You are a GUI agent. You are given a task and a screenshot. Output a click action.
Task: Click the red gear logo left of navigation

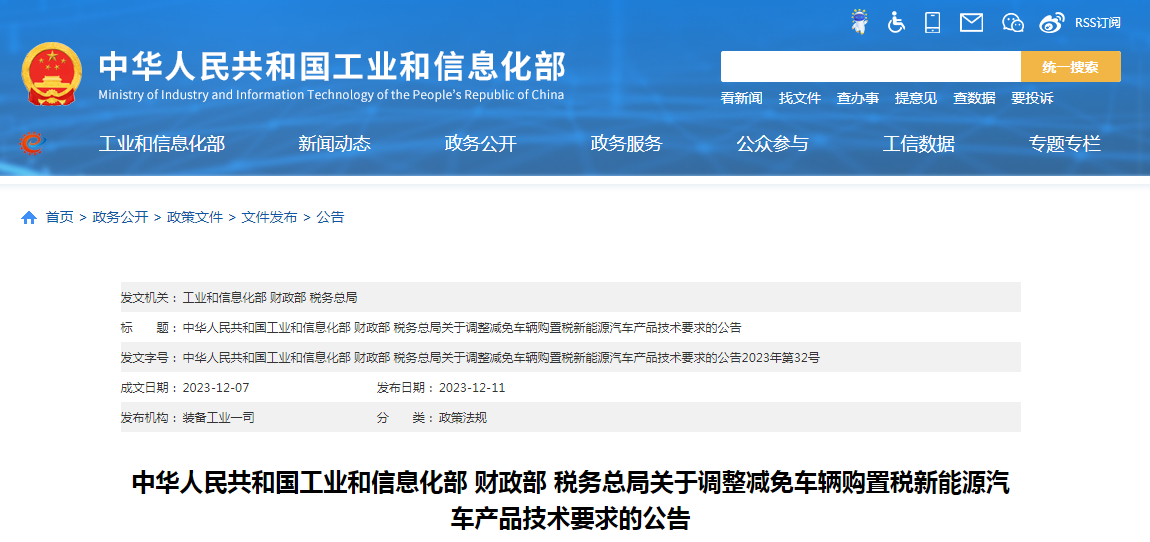[33, 144]
